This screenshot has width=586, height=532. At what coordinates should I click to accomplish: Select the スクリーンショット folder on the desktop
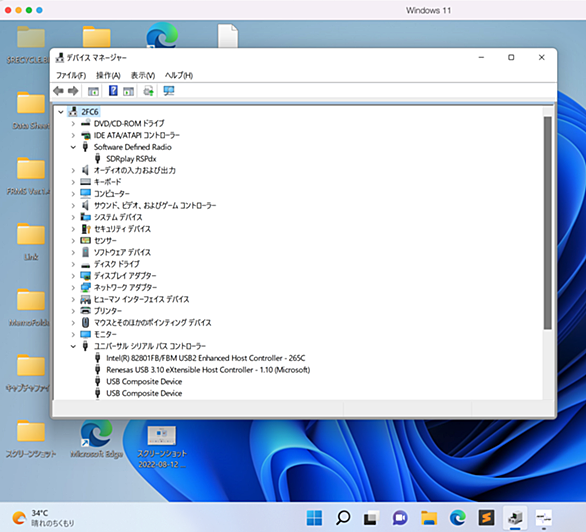pos(31,439)
